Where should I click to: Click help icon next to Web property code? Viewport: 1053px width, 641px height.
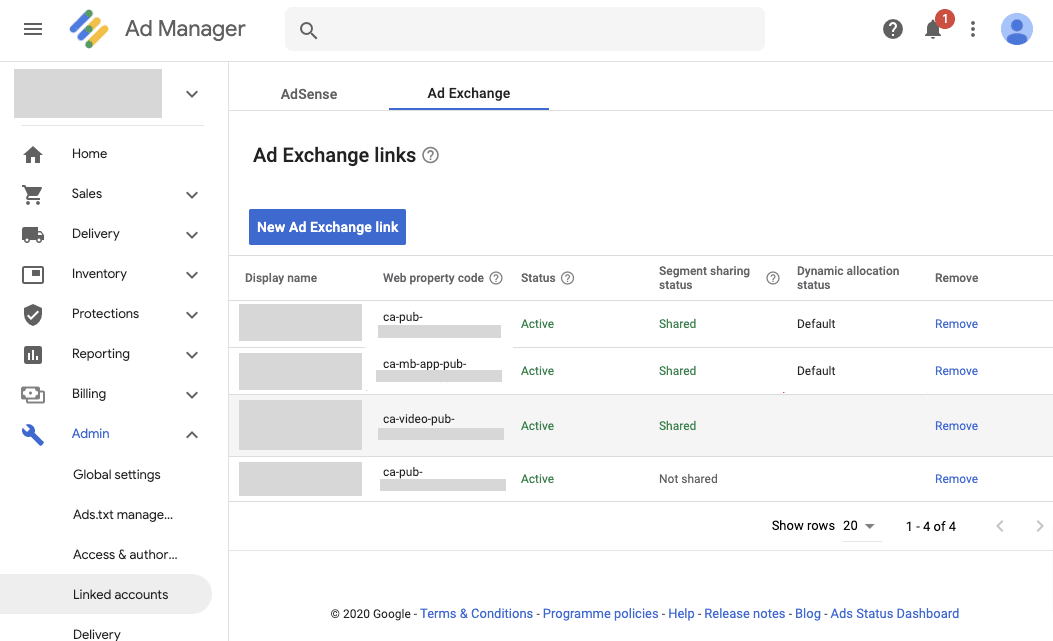496,278
